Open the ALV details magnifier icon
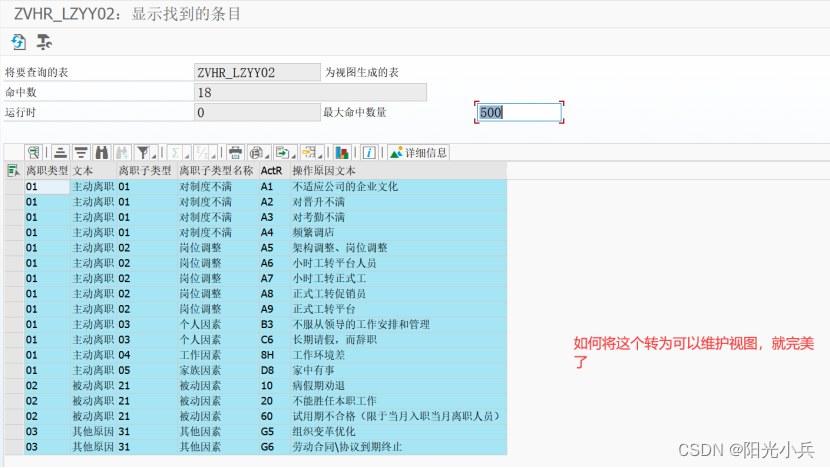 tap(33, 153)
